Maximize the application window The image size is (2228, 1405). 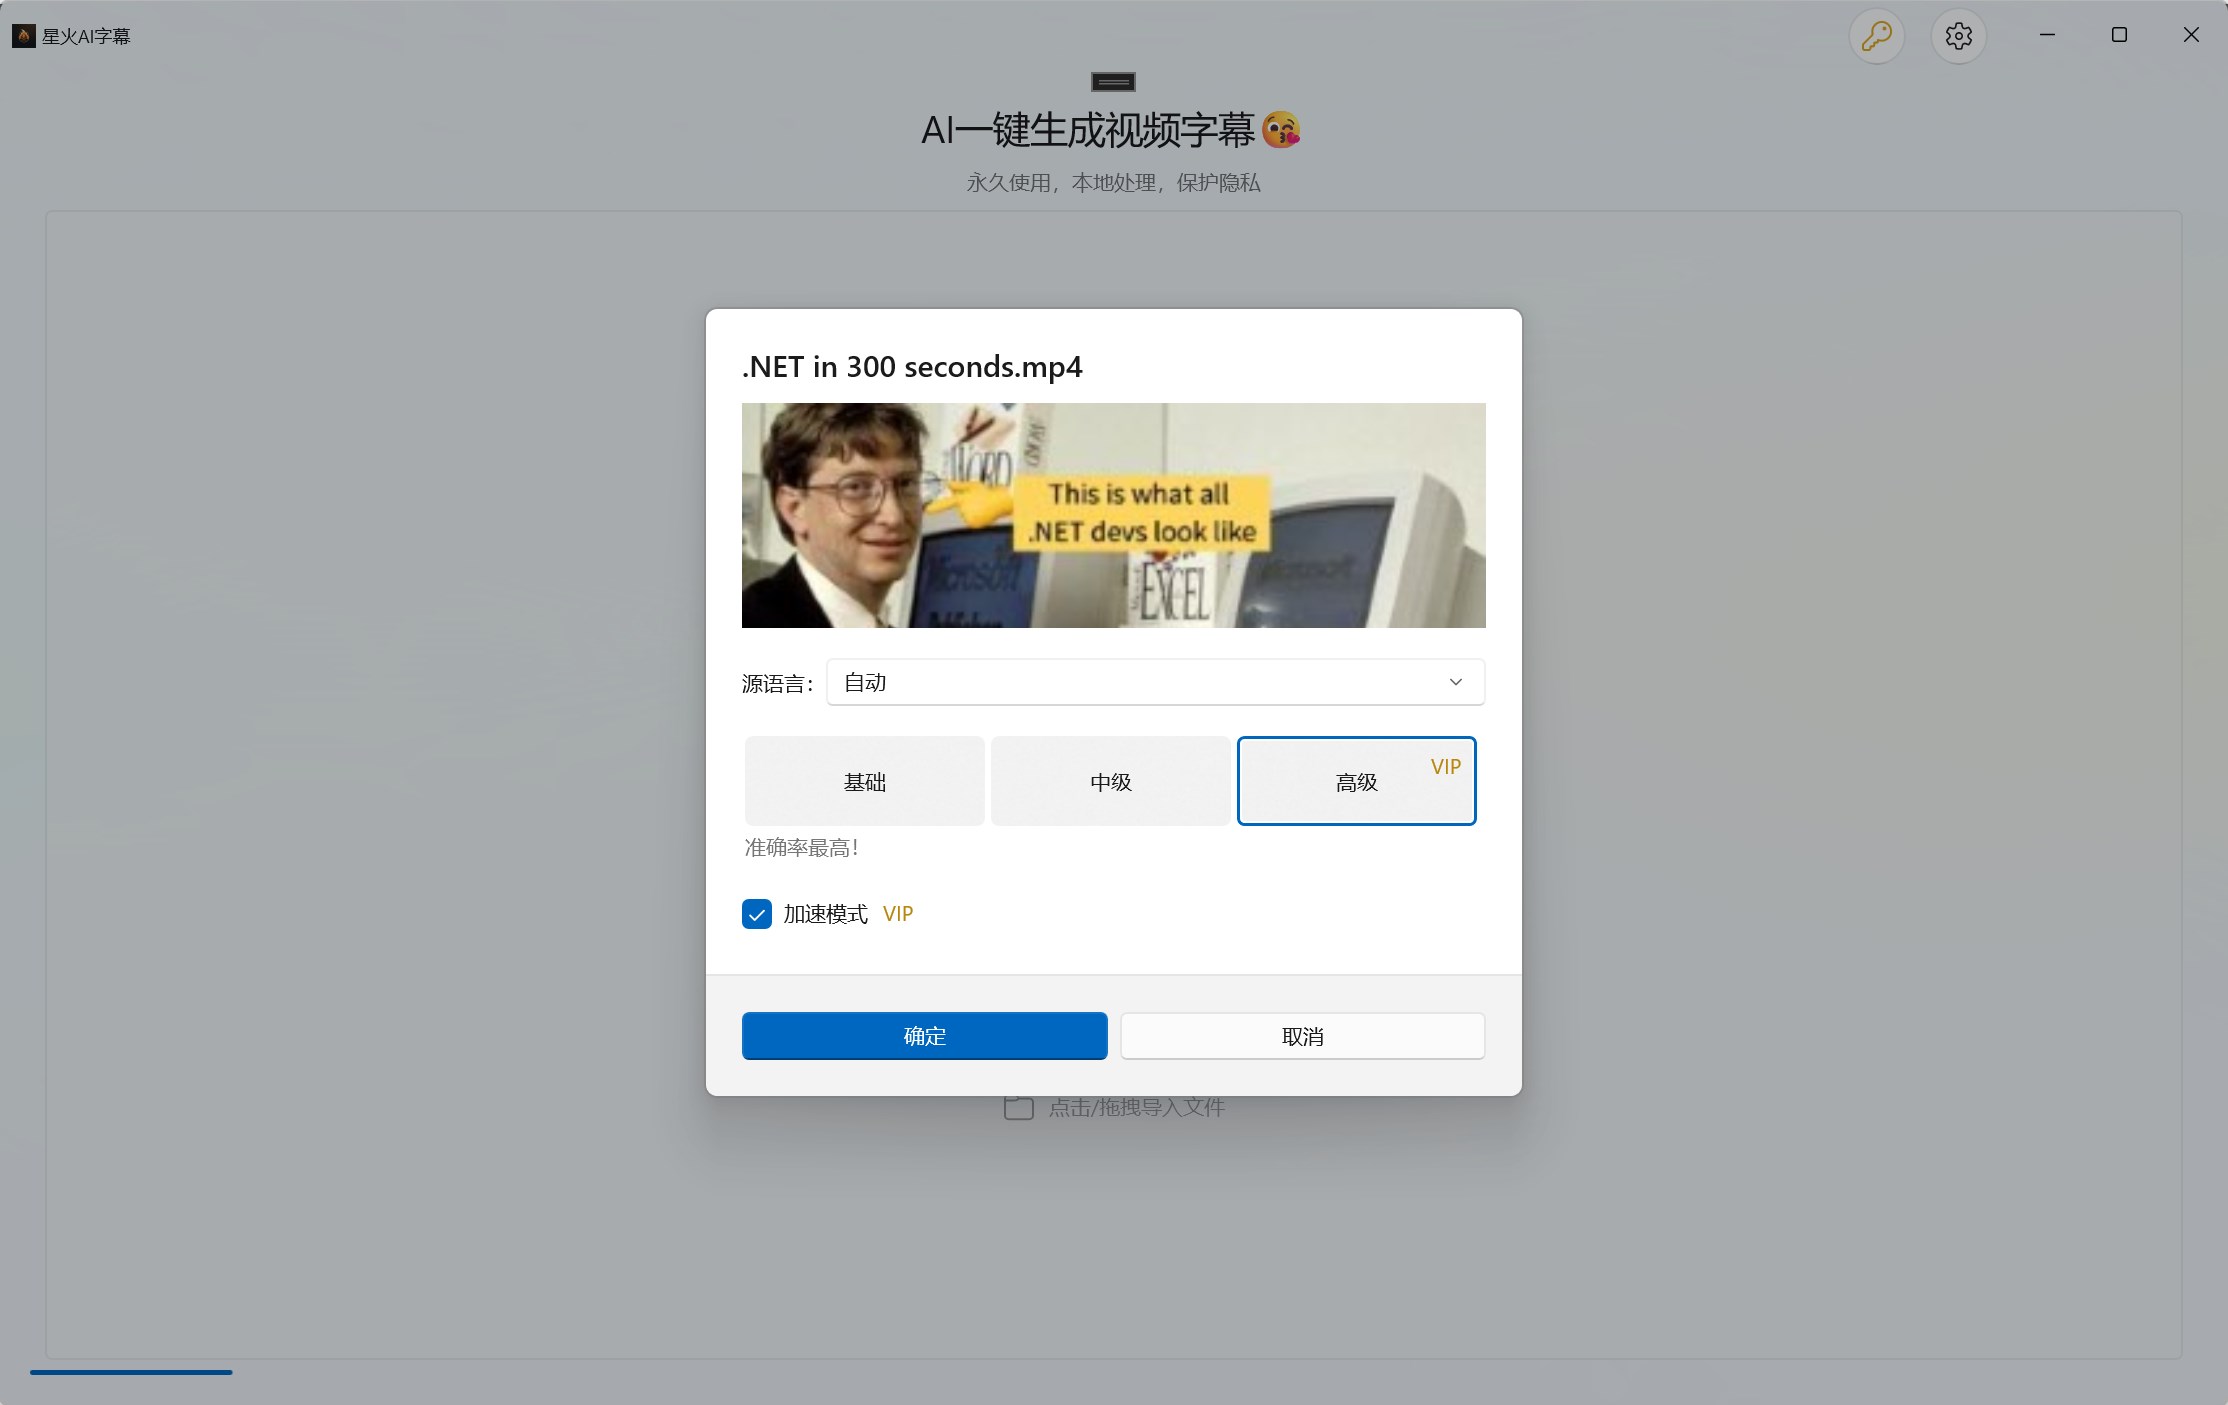coord(2119,35)
